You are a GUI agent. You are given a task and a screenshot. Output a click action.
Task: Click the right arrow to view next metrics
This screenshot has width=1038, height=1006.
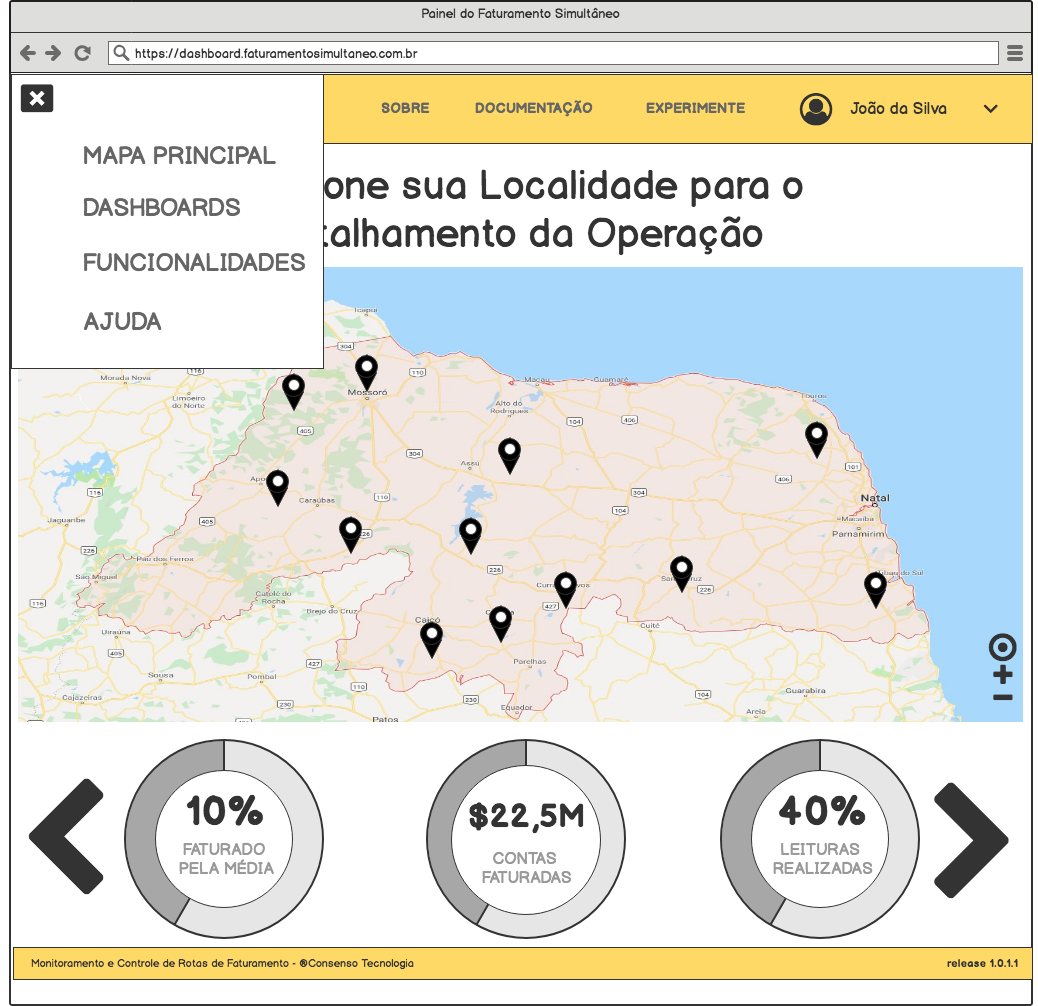point(970,838)
